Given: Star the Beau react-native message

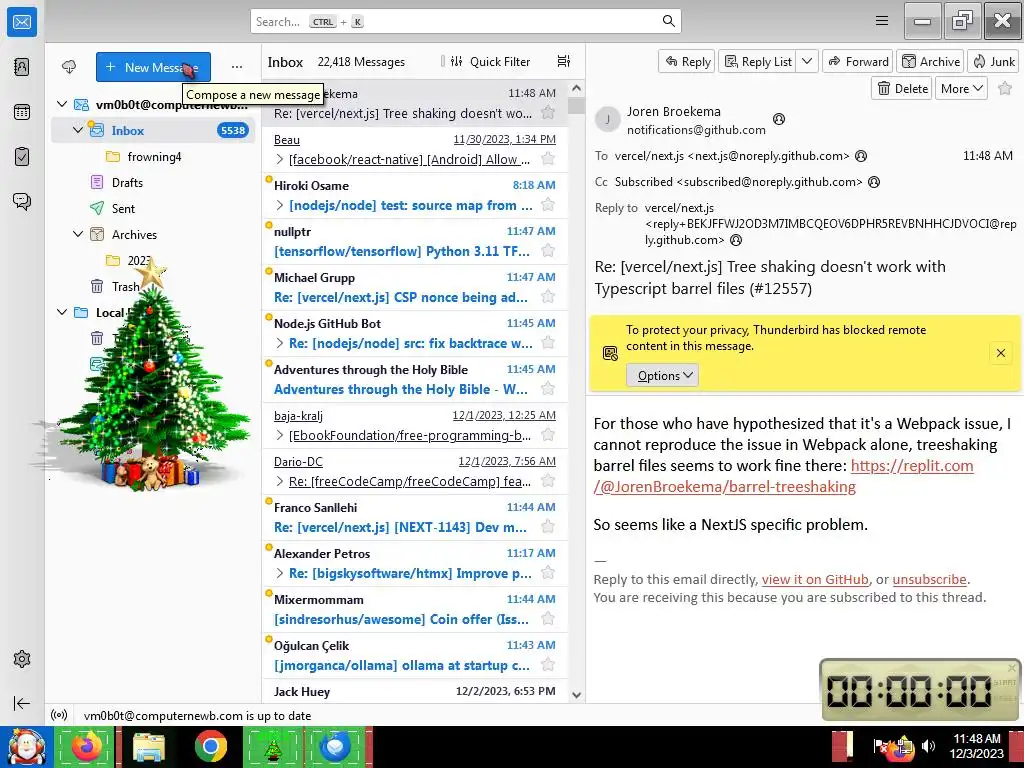Looking at the screenshot, I should [548, 159].
